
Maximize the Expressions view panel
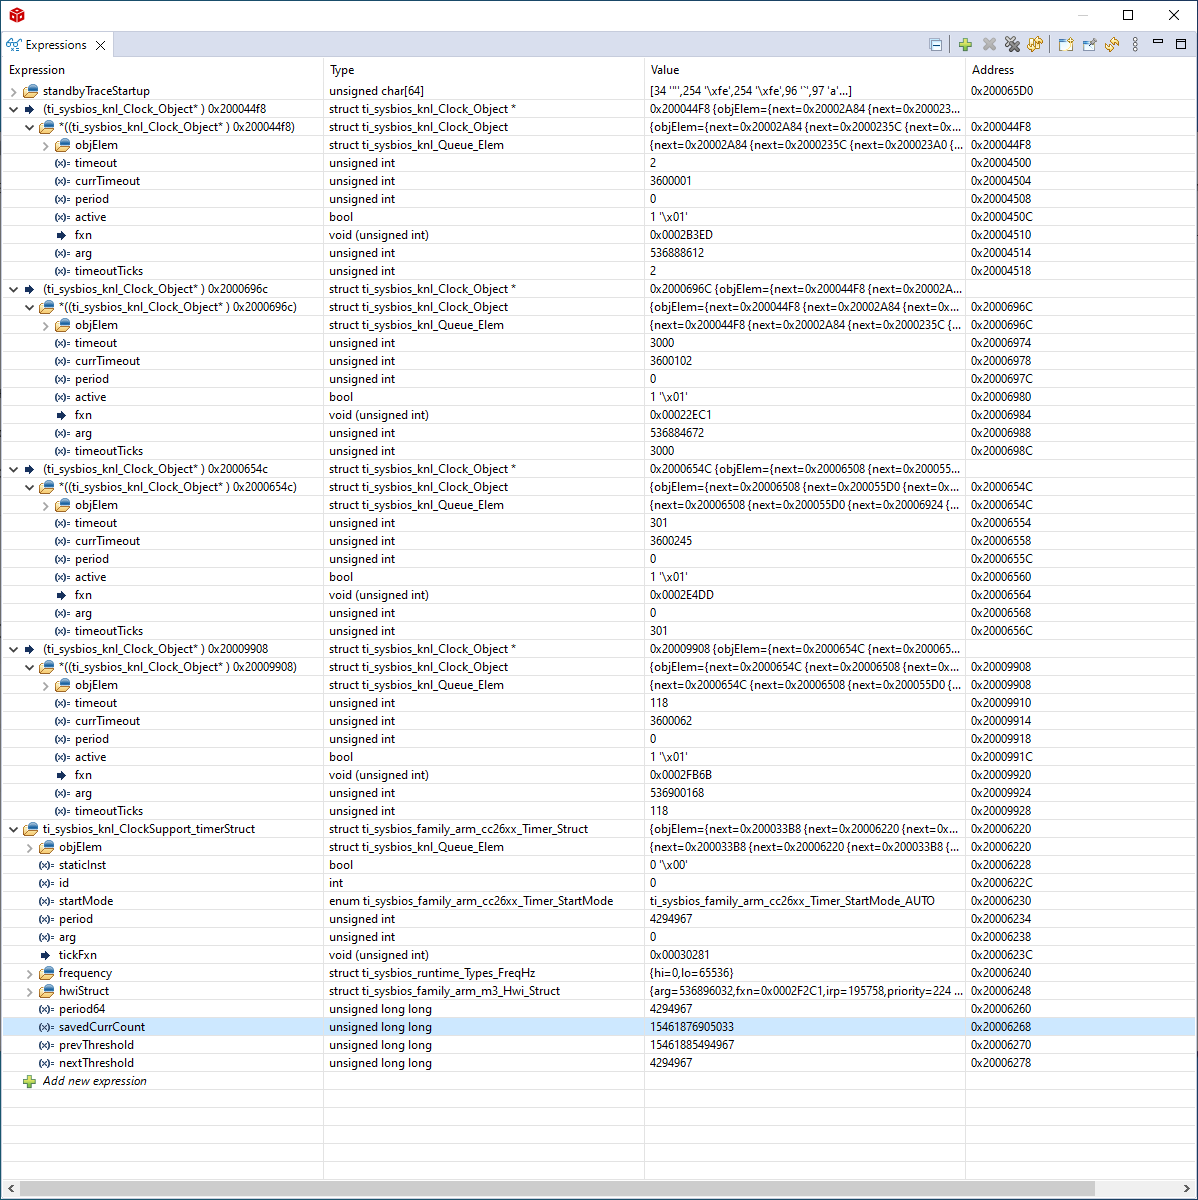[1181, 44]
